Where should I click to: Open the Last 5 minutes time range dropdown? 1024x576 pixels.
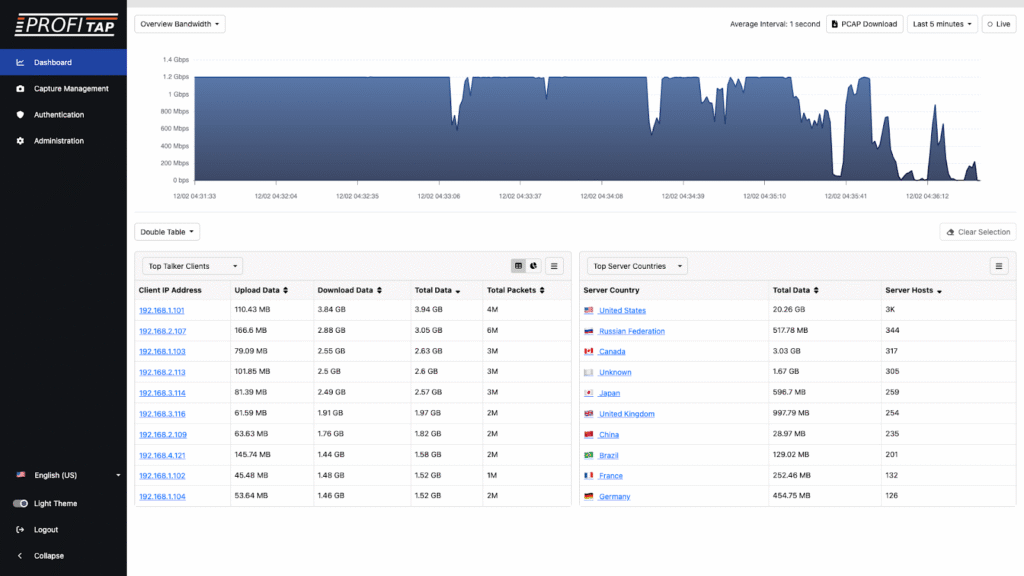(941, 24)
